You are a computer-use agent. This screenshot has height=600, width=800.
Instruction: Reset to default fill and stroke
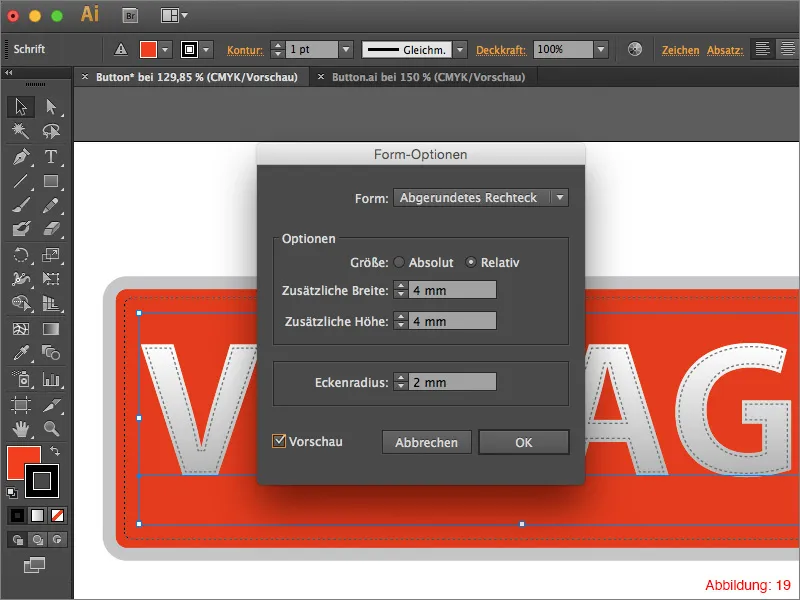coord(12,492)
